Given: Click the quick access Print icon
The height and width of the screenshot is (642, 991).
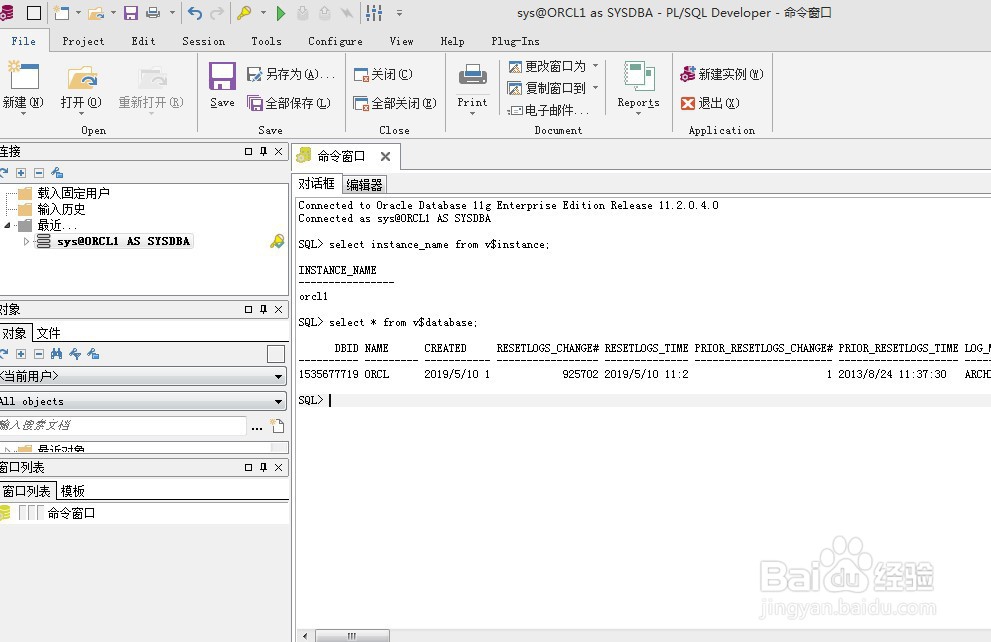Looking at the screenshot, I should point(153,13).
